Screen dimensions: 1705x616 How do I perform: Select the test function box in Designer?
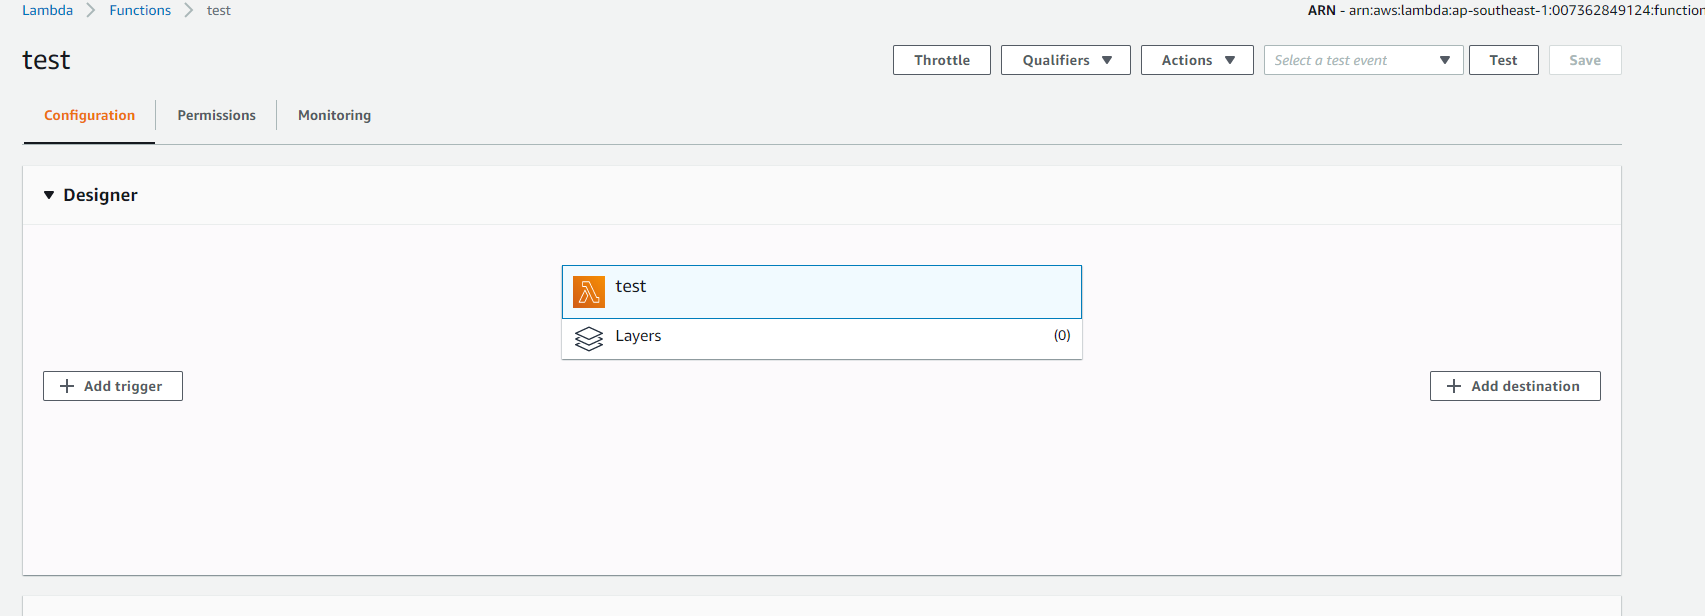point(822,292)
